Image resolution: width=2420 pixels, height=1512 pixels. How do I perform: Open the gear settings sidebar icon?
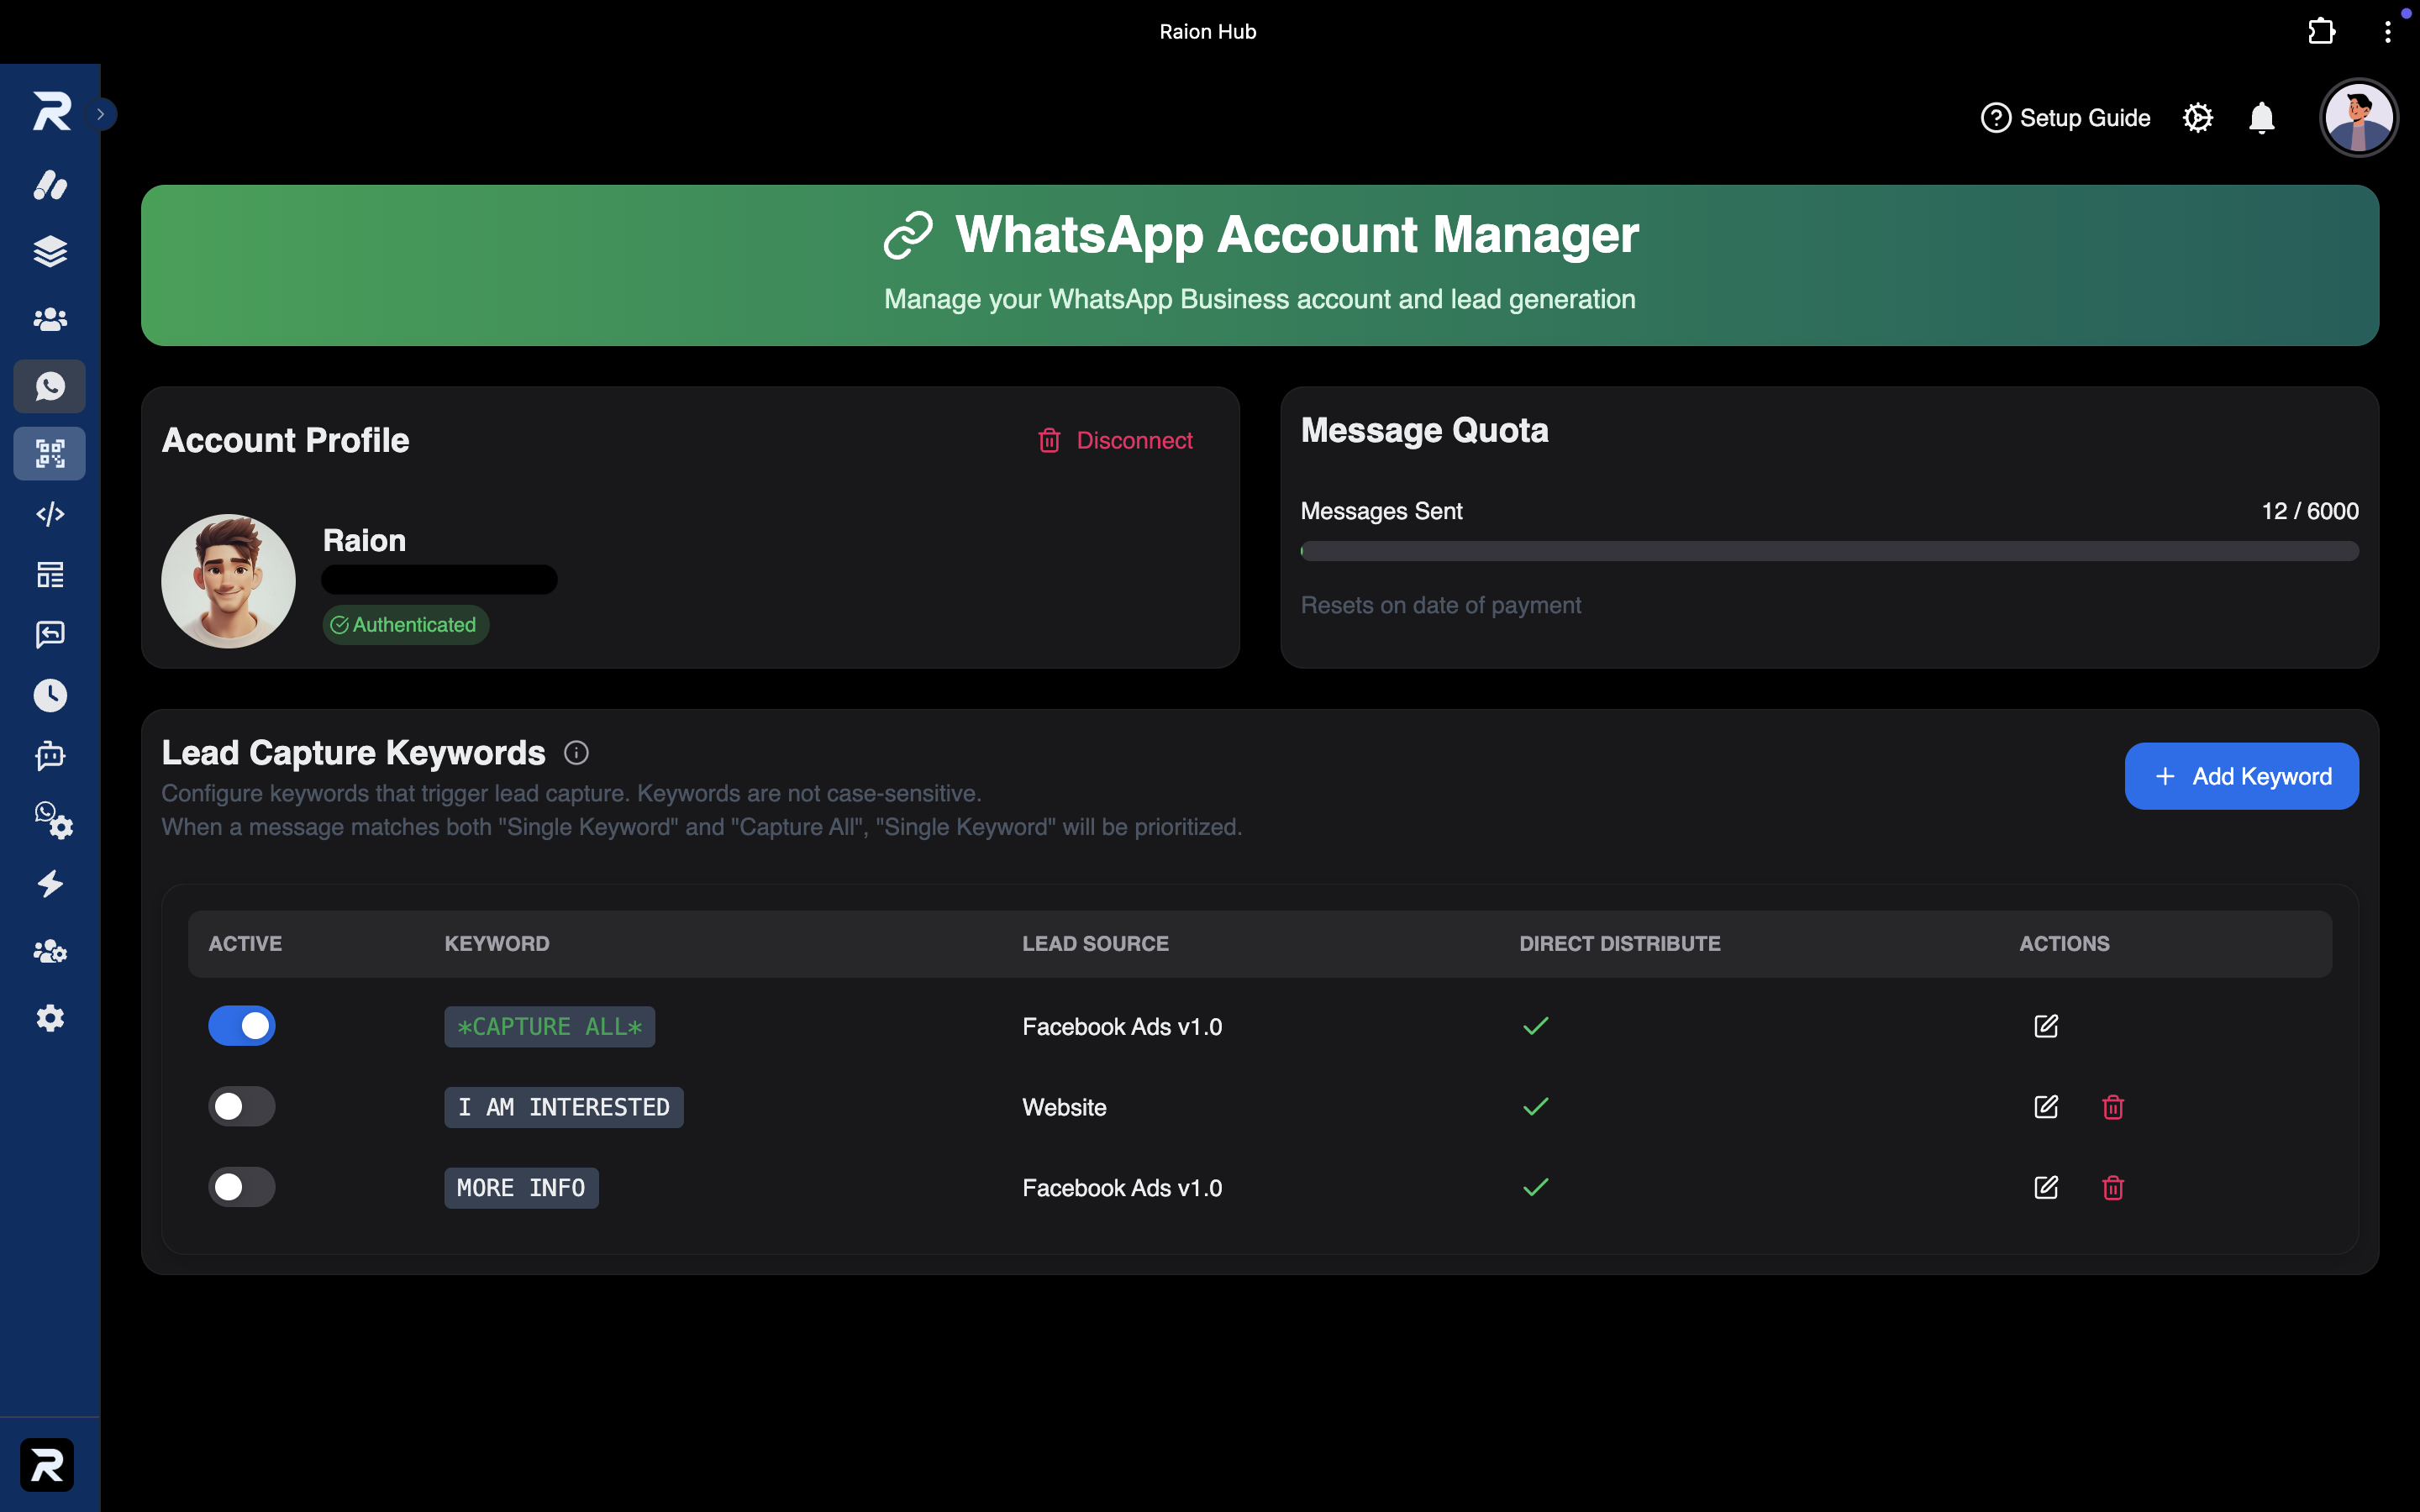(x=50, y=1018)
